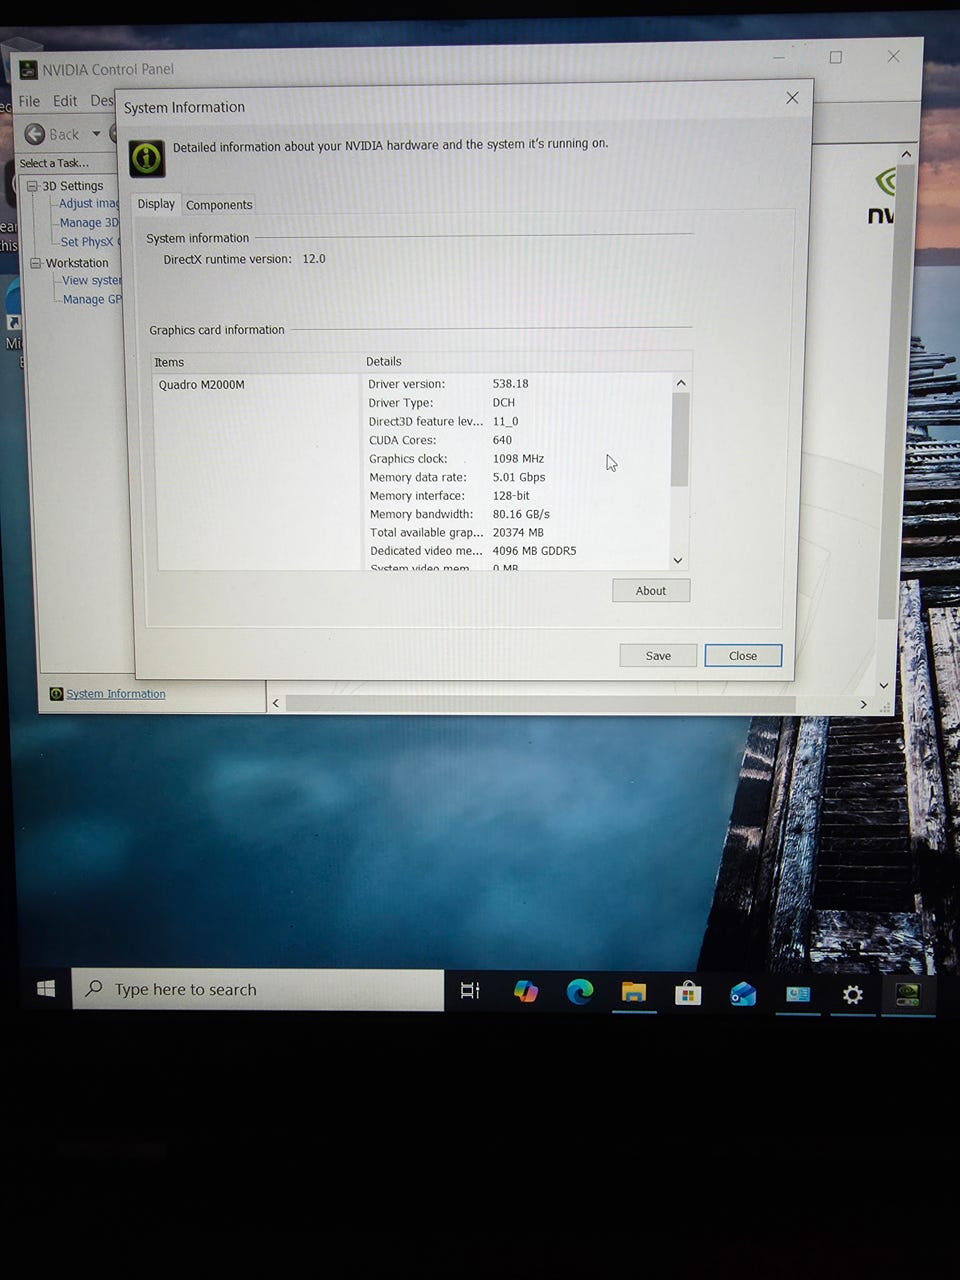Screen dimensions: 960x1280
Task: Click the About button
Action: point(651,591)
